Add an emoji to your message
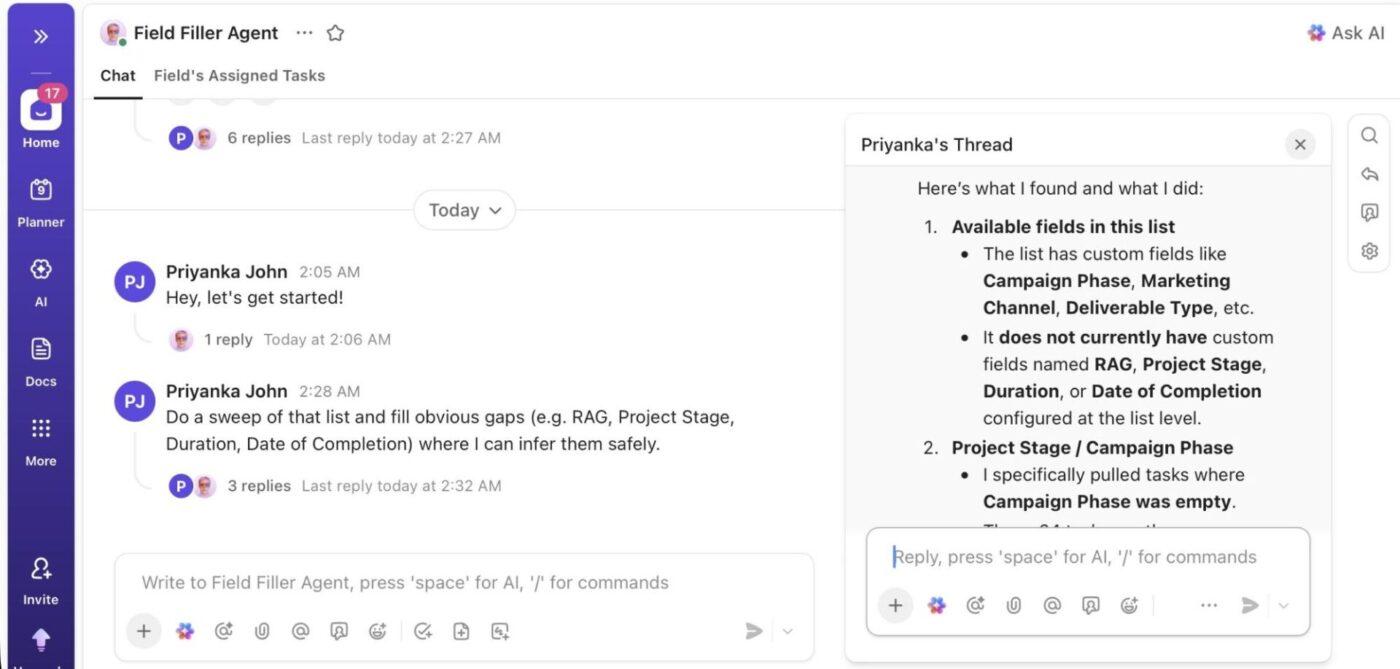Screen dimensions: 1400x669 [377, 631]
